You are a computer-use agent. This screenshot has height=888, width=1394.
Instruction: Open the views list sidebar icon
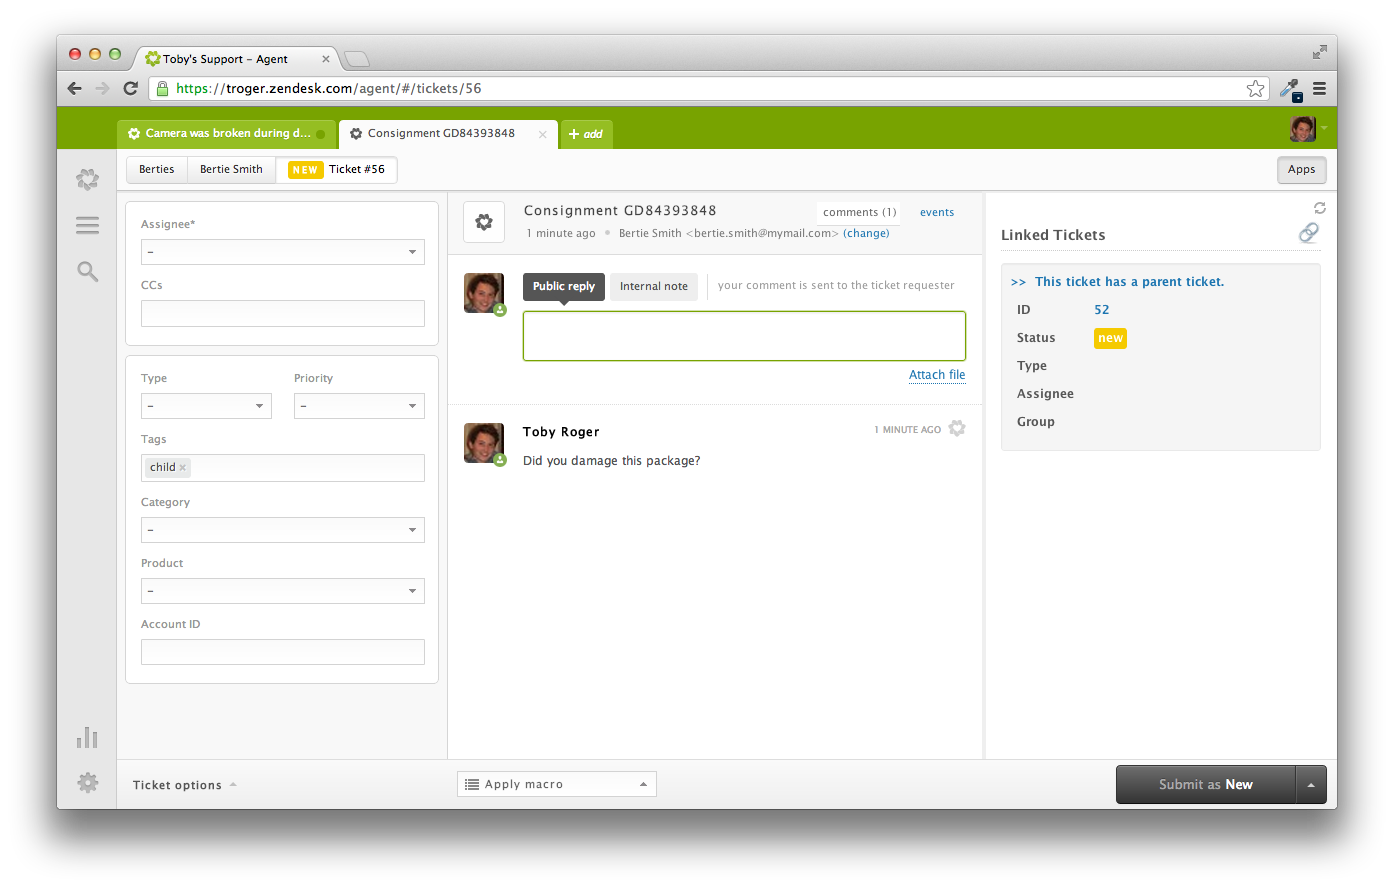pyautogui.click(x=87, y=224)
